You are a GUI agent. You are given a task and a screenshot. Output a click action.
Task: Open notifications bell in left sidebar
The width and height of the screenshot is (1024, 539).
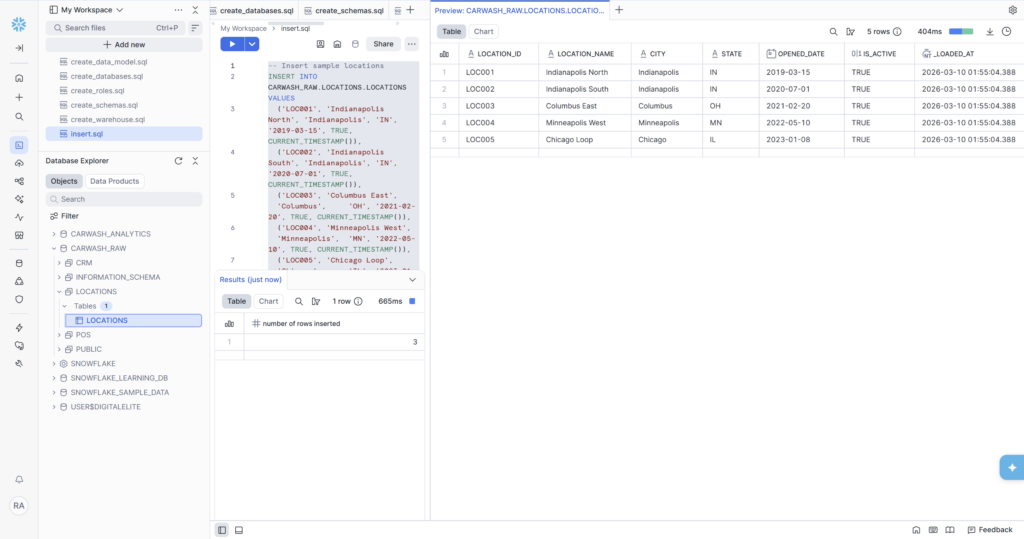[x=19, y=480]
